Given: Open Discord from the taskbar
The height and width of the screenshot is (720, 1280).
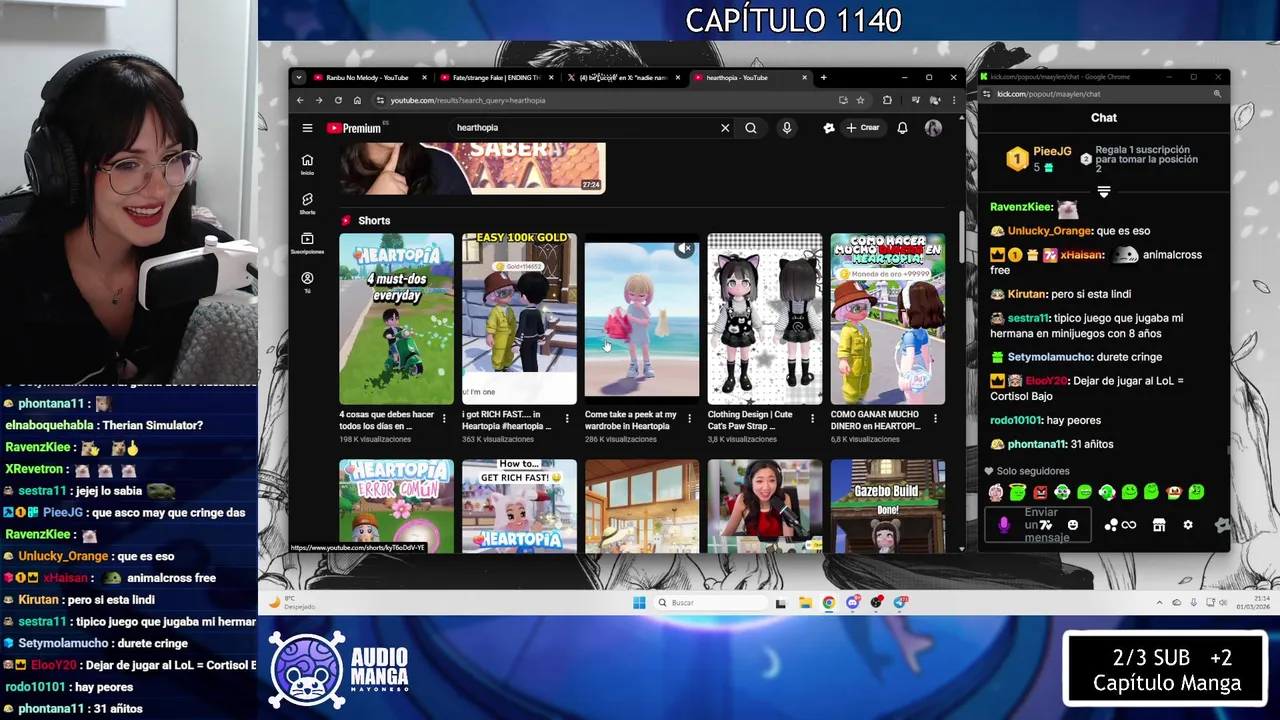Looking at the screenshot, I should click(x=853, y=602).
